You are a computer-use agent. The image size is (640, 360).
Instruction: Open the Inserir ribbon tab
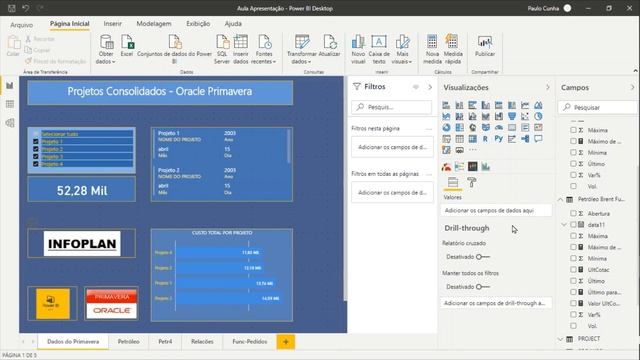(x=112, y=24)
